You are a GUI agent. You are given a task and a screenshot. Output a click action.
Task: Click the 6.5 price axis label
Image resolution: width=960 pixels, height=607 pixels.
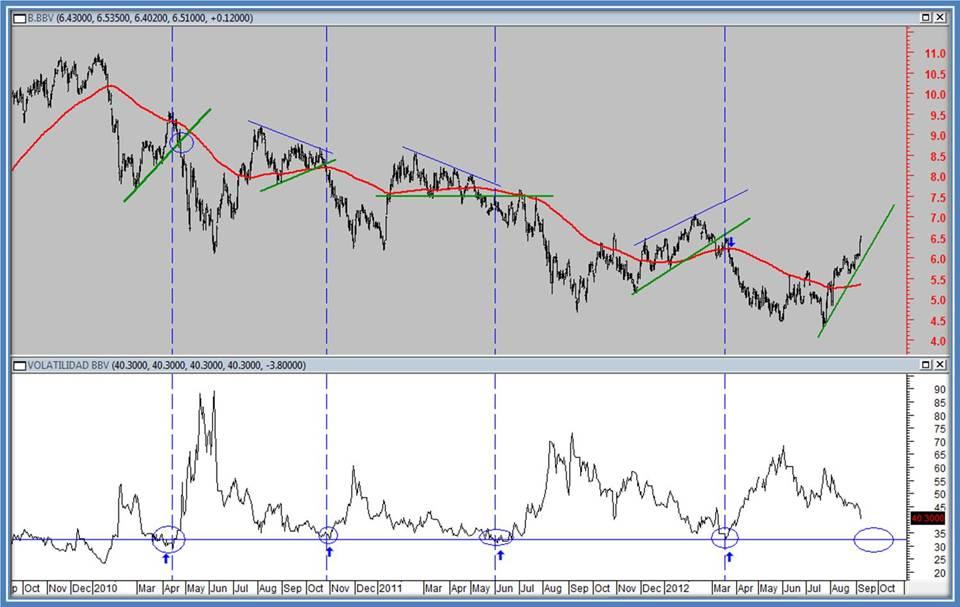click(x=938, y=239)
